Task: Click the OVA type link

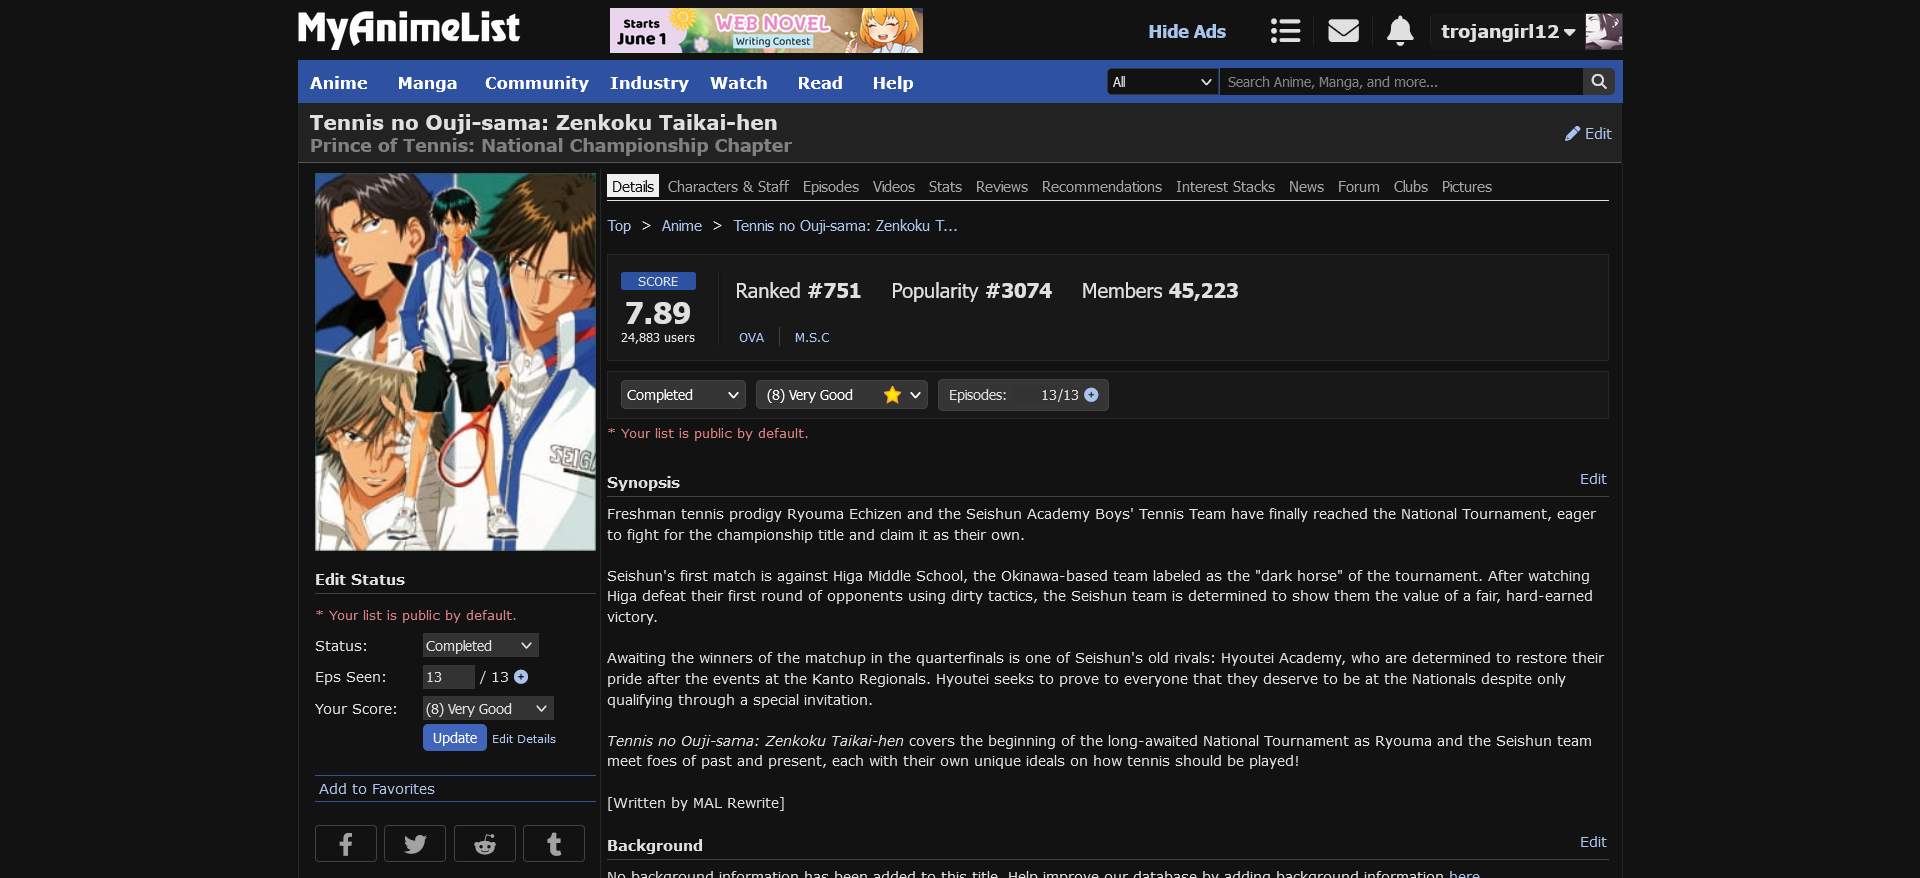Action: [x=751, y=338]
